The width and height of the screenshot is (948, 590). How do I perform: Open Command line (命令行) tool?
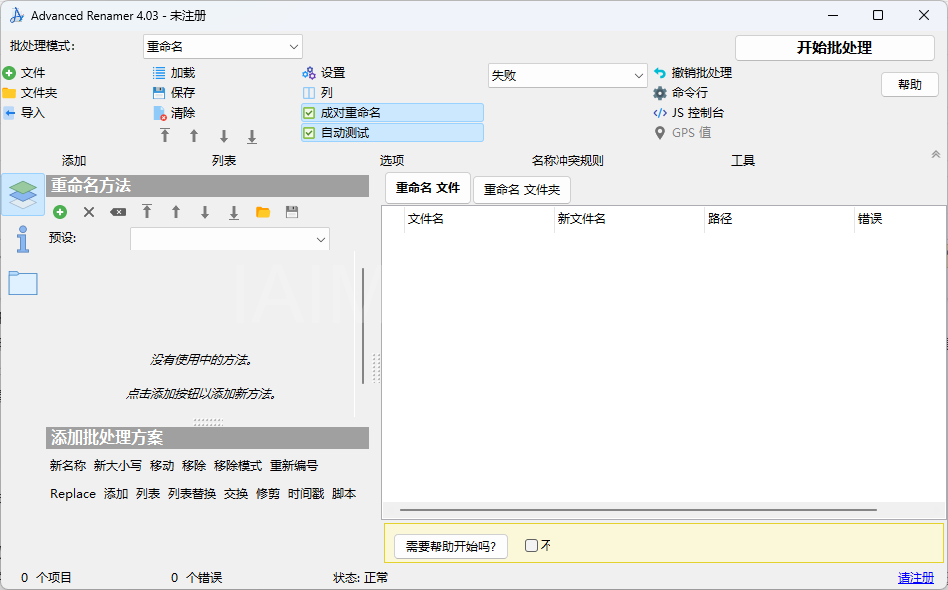pyautogui.click(x=660, y=93)
